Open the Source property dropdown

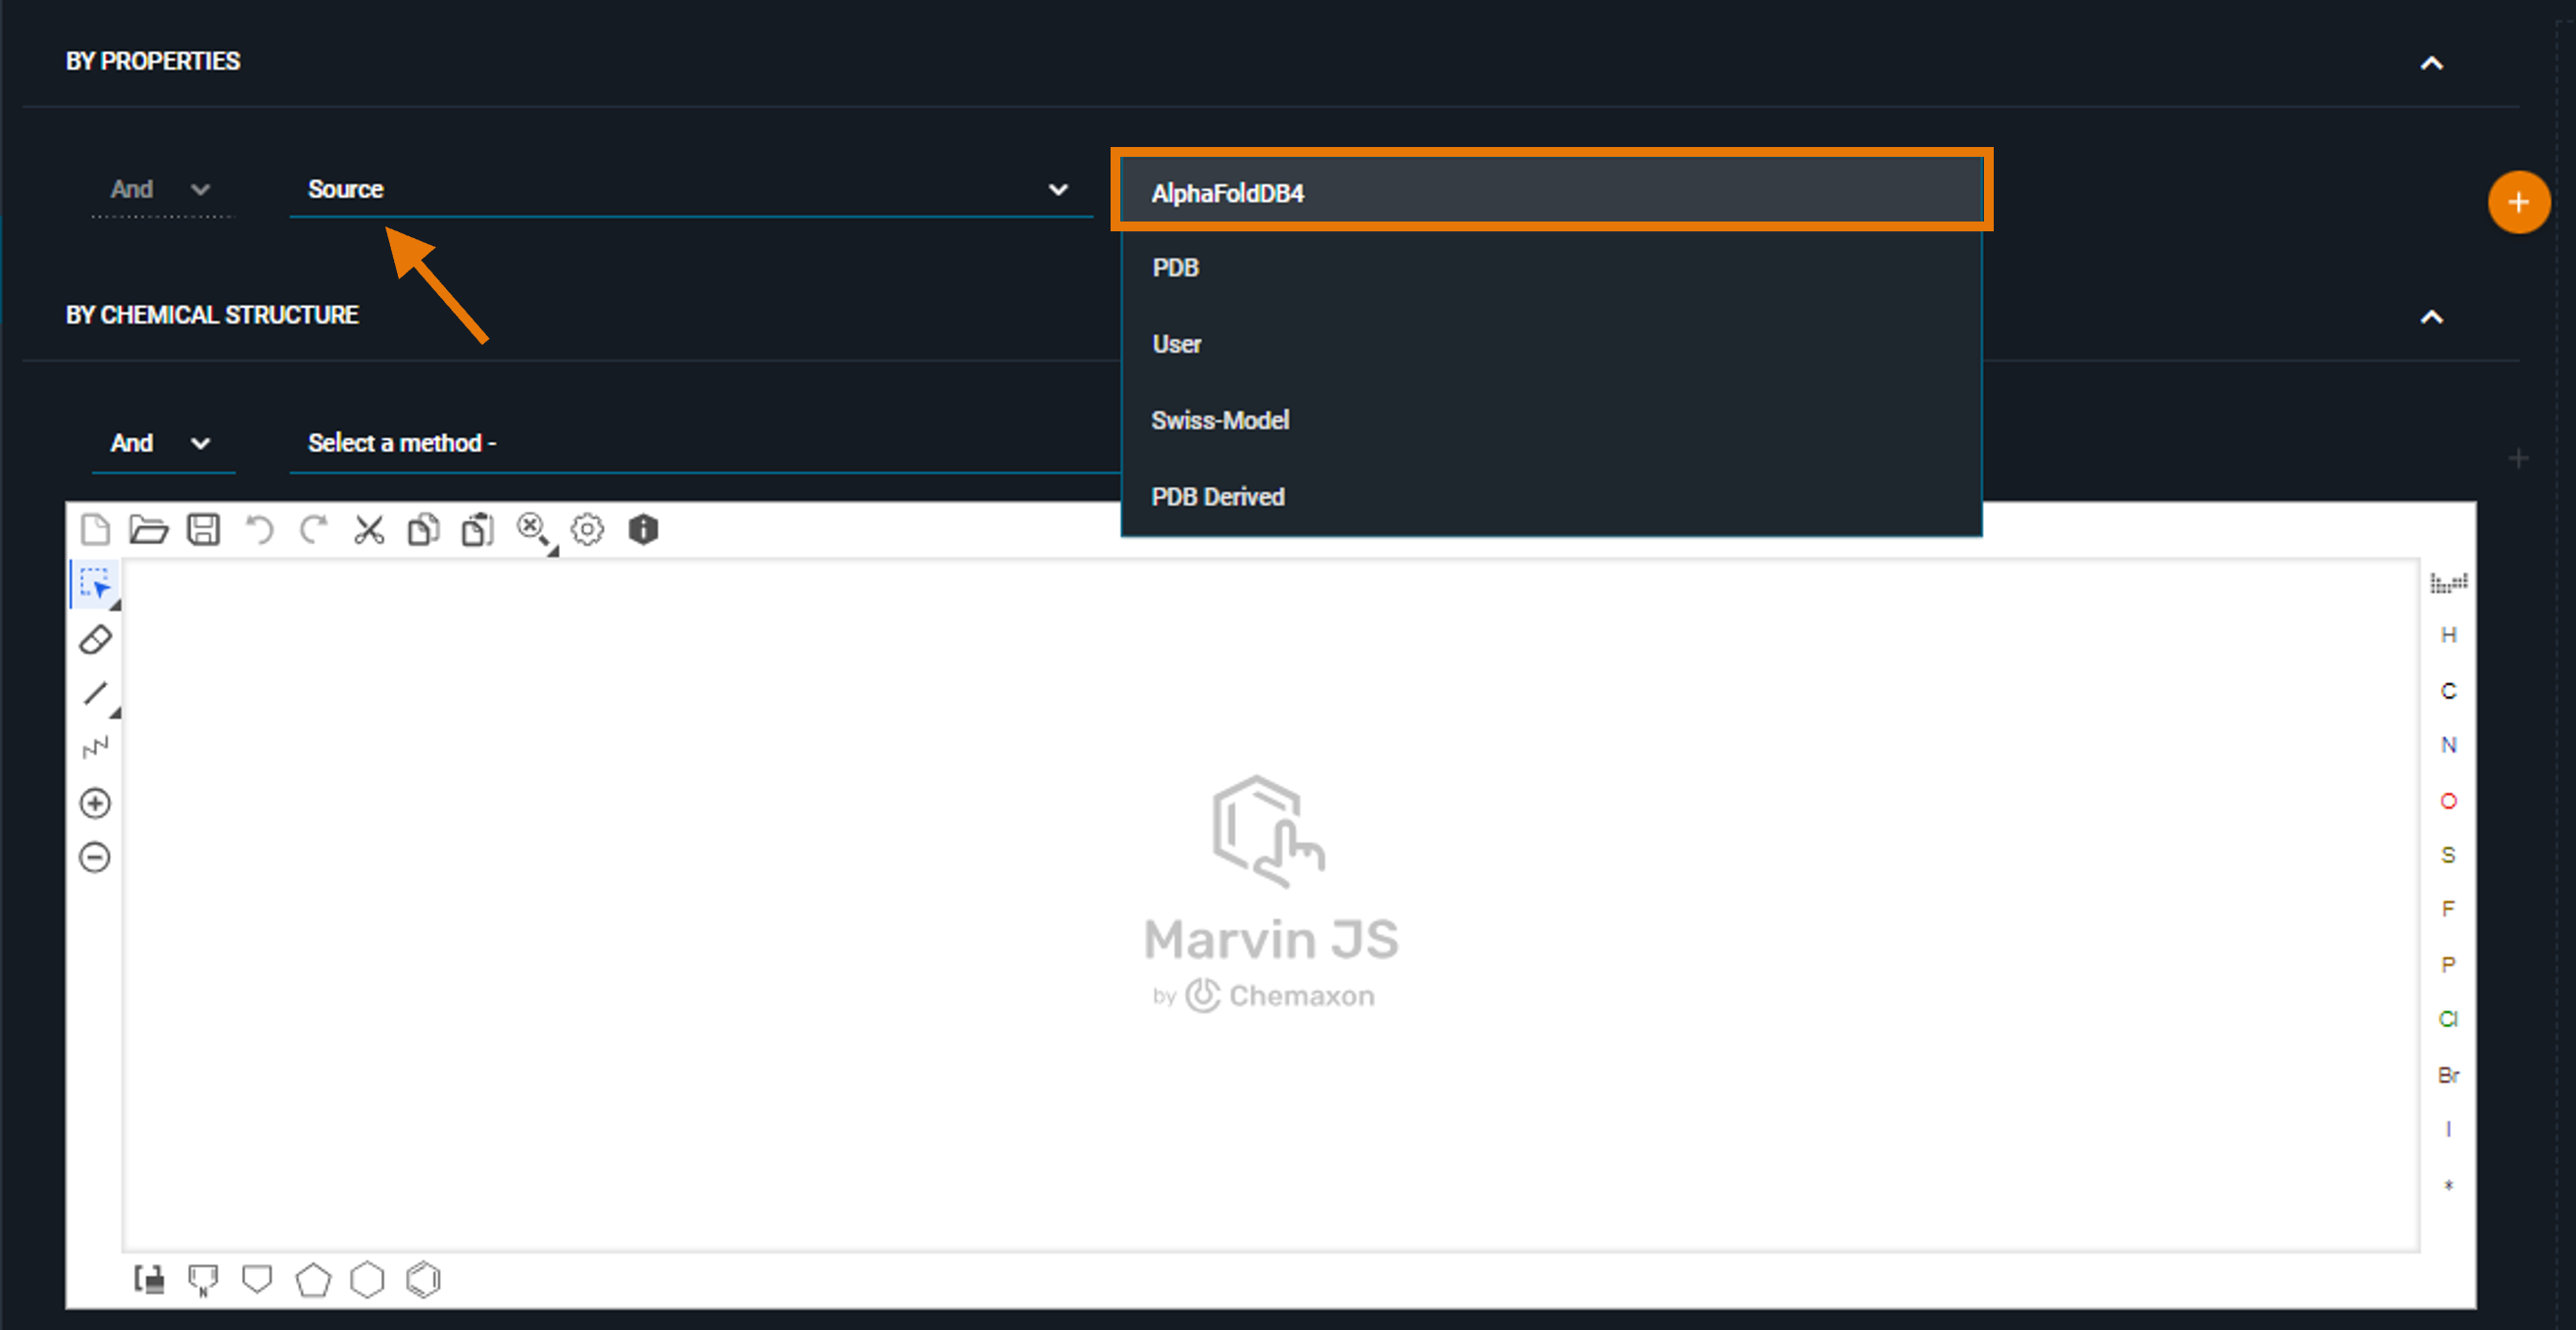[690, 189]
